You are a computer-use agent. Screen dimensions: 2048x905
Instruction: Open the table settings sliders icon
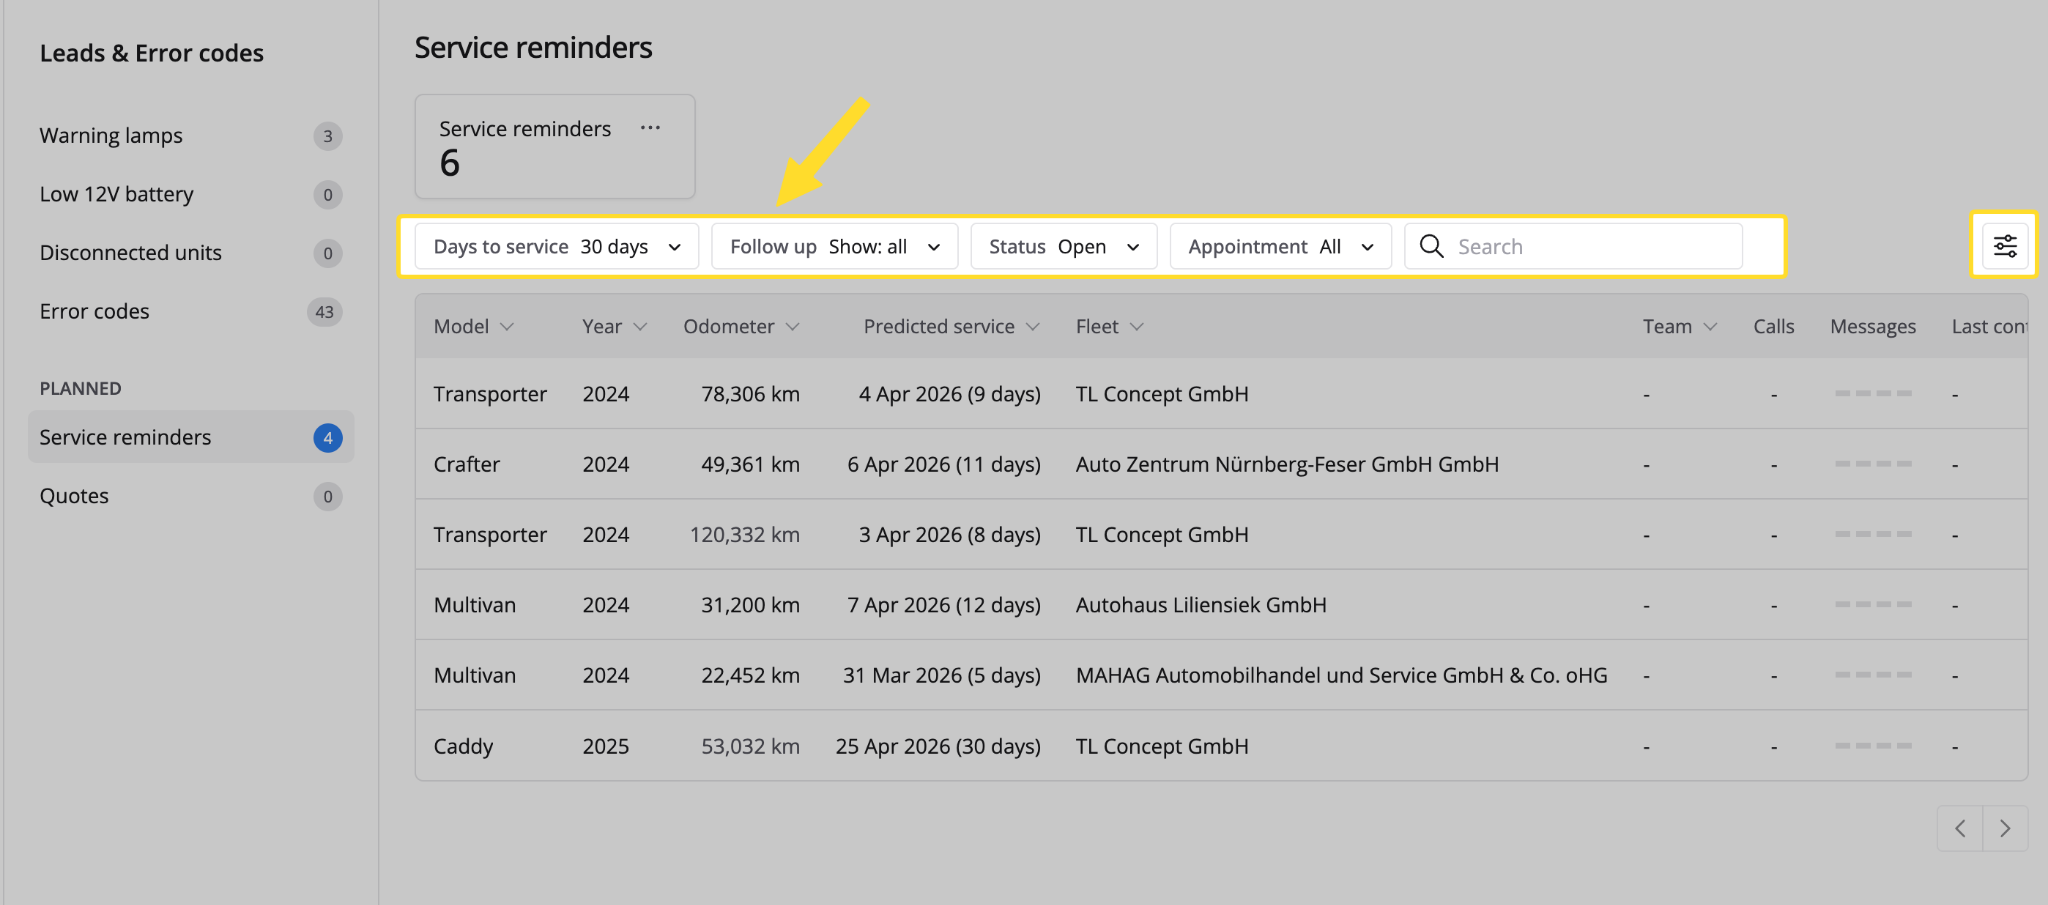2005,246
